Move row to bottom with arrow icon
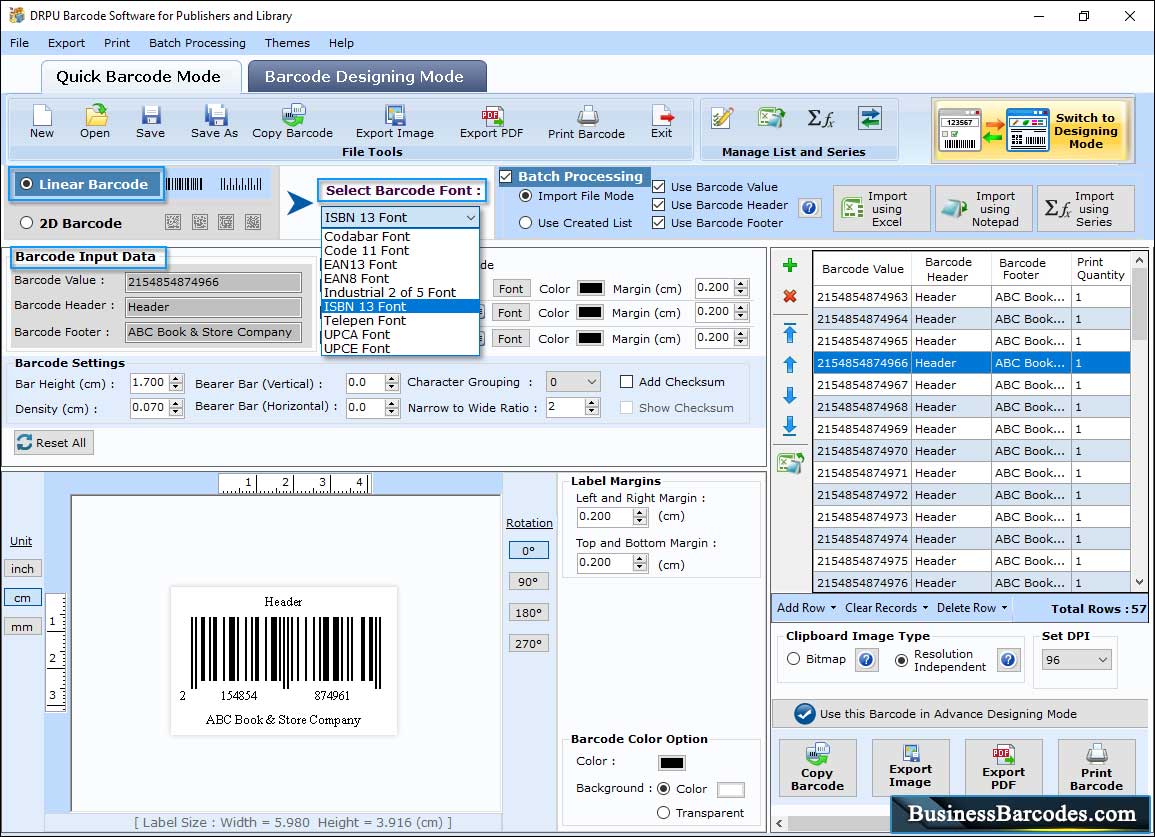Image resolution: width=1155 pixels, height=837 pixels. coord(790,426)
